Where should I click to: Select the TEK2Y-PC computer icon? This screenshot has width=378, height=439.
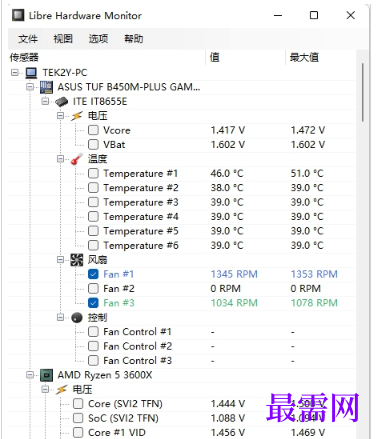31,73
